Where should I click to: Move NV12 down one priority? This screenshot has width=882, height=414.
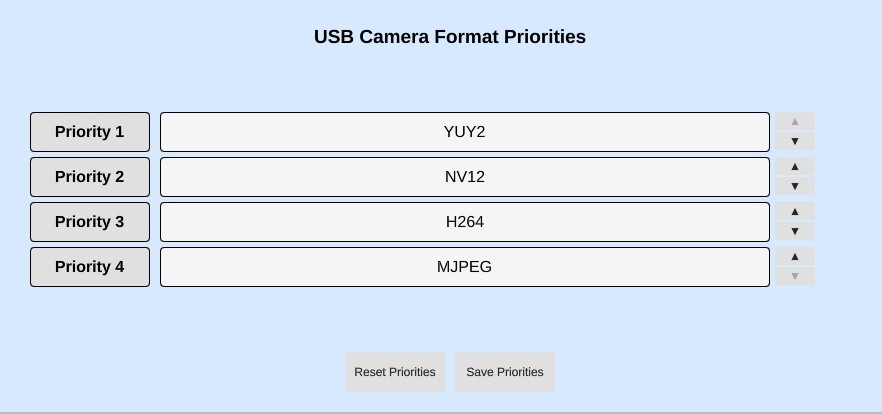795,186
